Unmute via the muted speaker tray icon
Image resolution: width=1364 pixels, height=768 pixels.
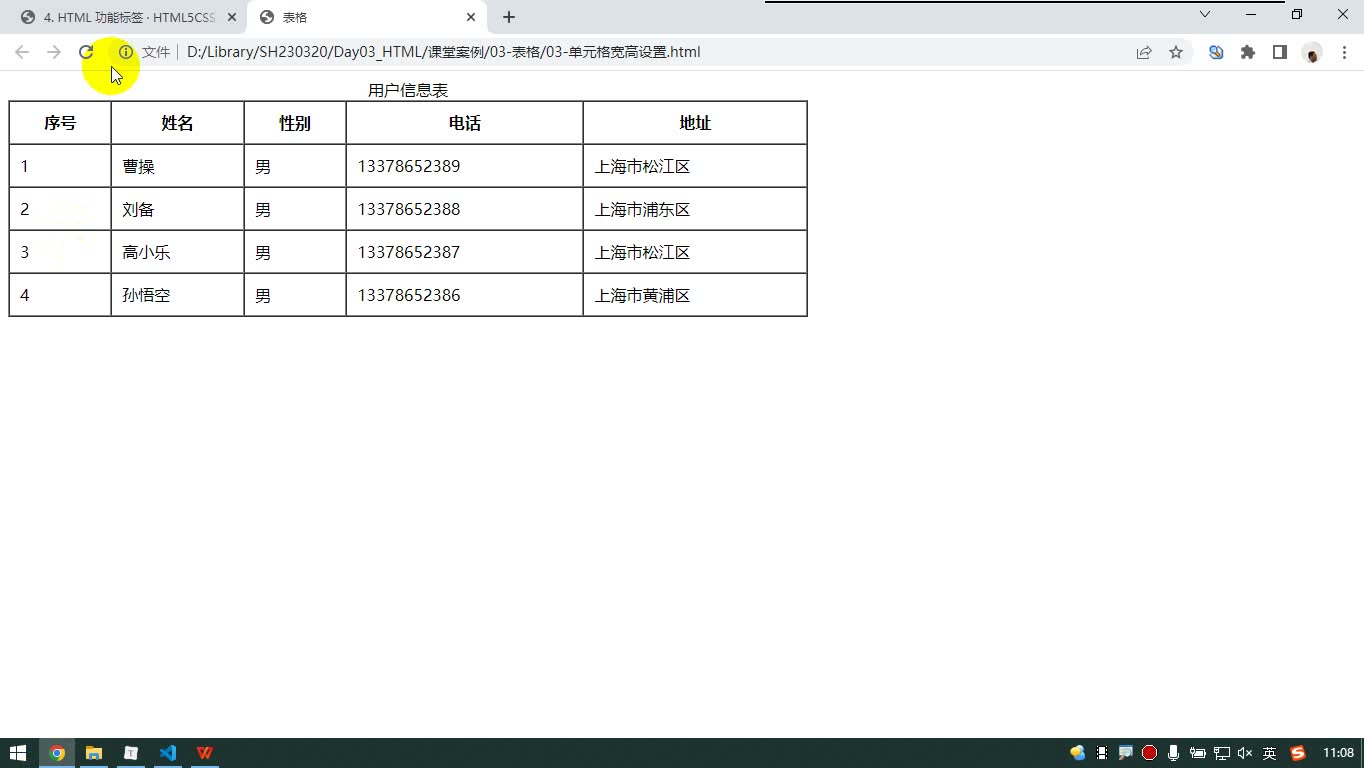tap(1245, 753)
